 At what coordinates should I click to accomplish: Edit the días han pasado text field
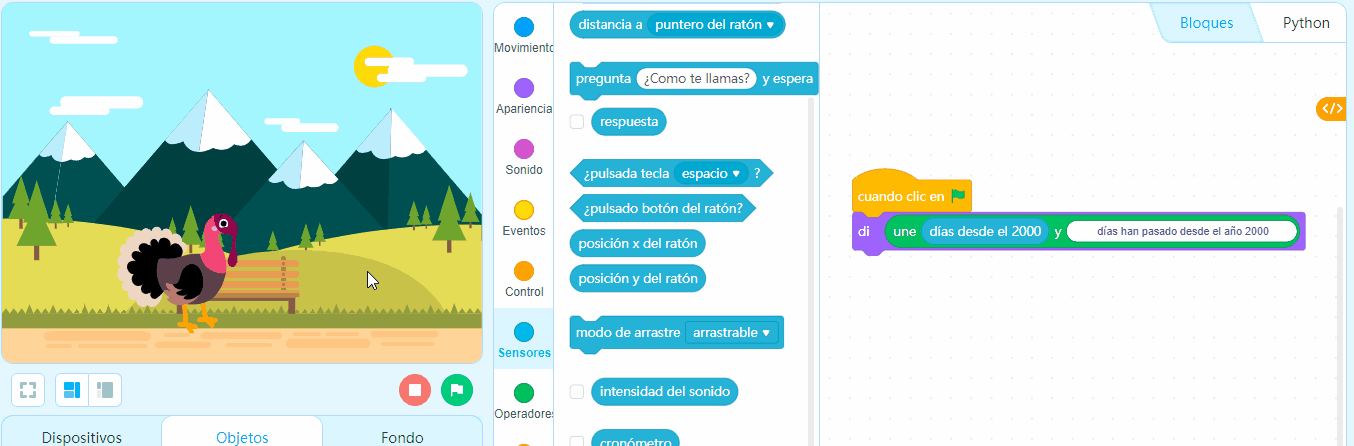coord(1182,231)
